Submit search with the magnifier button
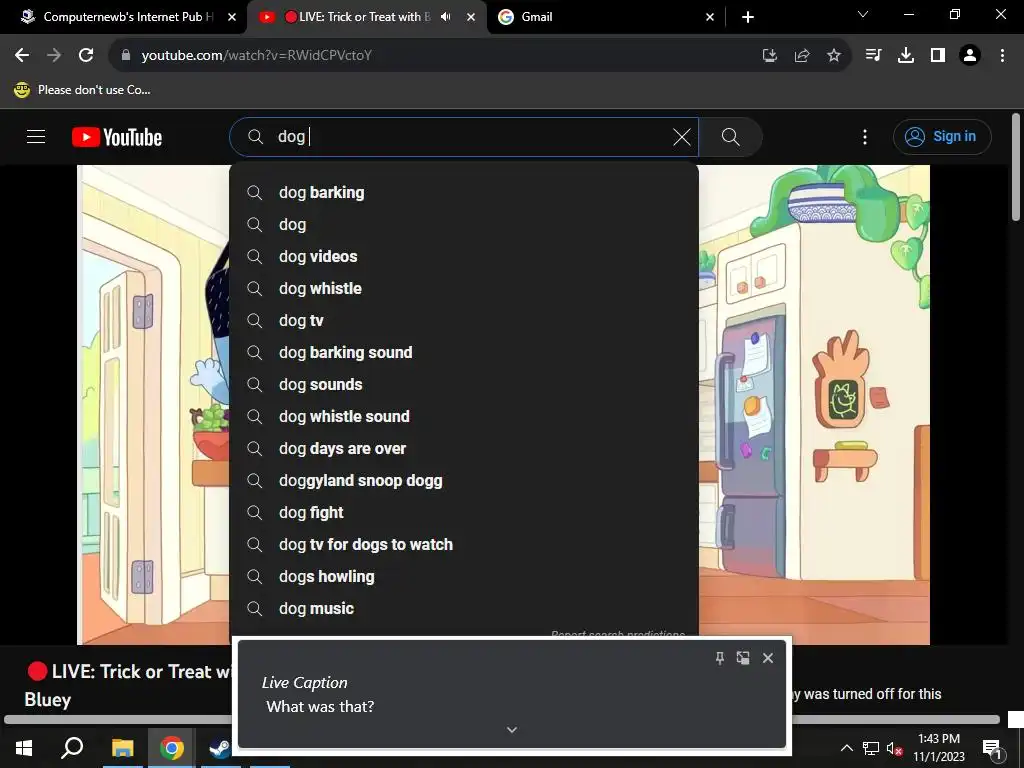 click(x=730, y=136)
